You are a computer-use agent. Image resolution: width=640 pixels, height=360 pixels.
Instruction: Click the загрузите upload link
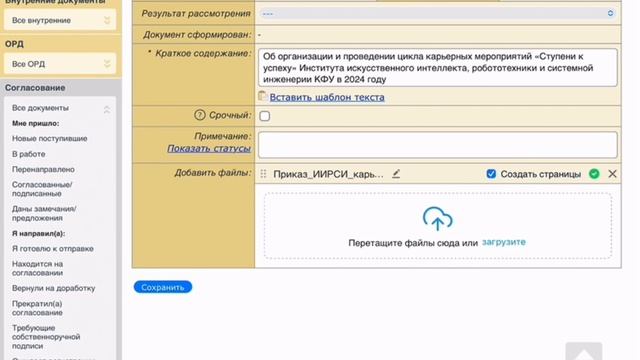point(504,242)
